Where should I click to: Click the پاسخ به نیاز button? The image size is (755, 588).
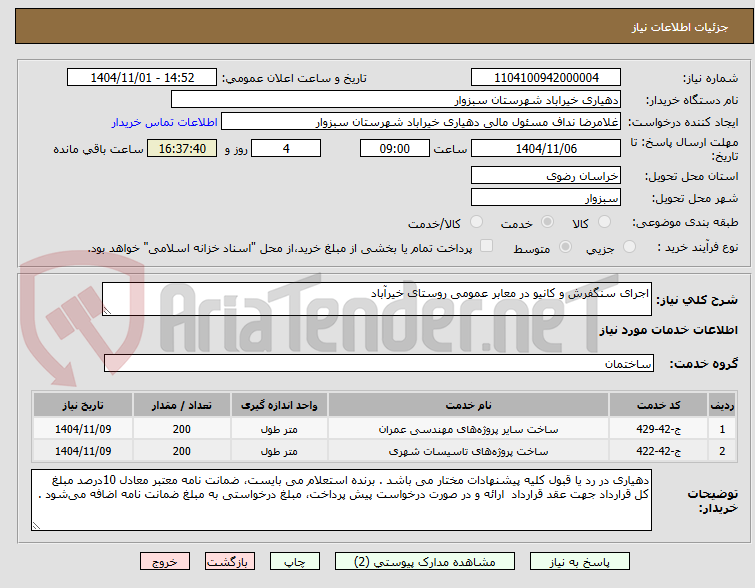[580, 562]
